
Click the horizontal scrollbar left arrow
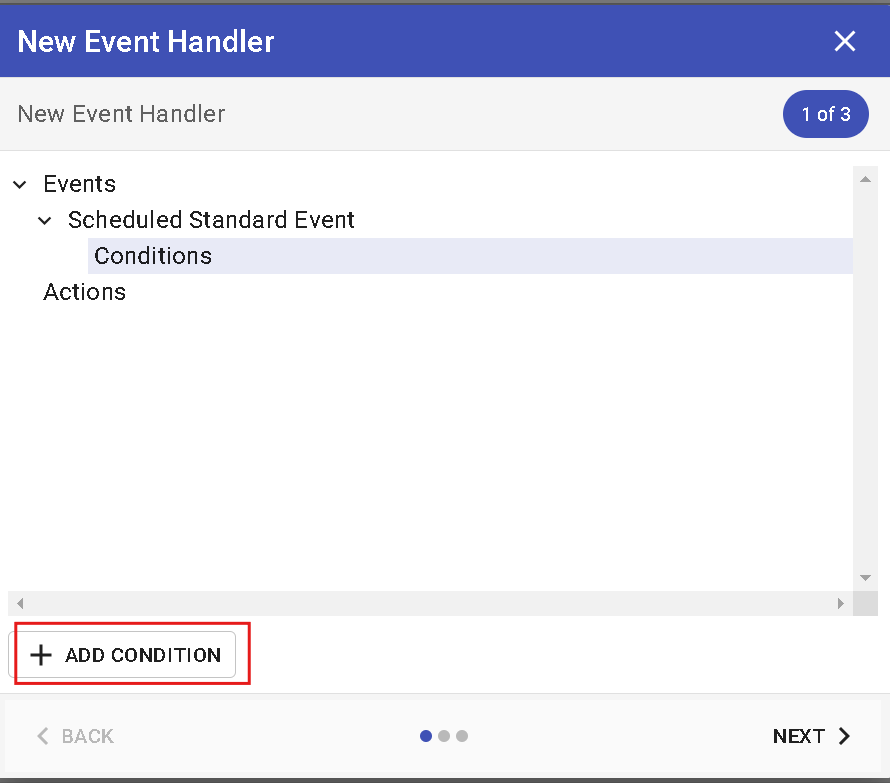20,604
